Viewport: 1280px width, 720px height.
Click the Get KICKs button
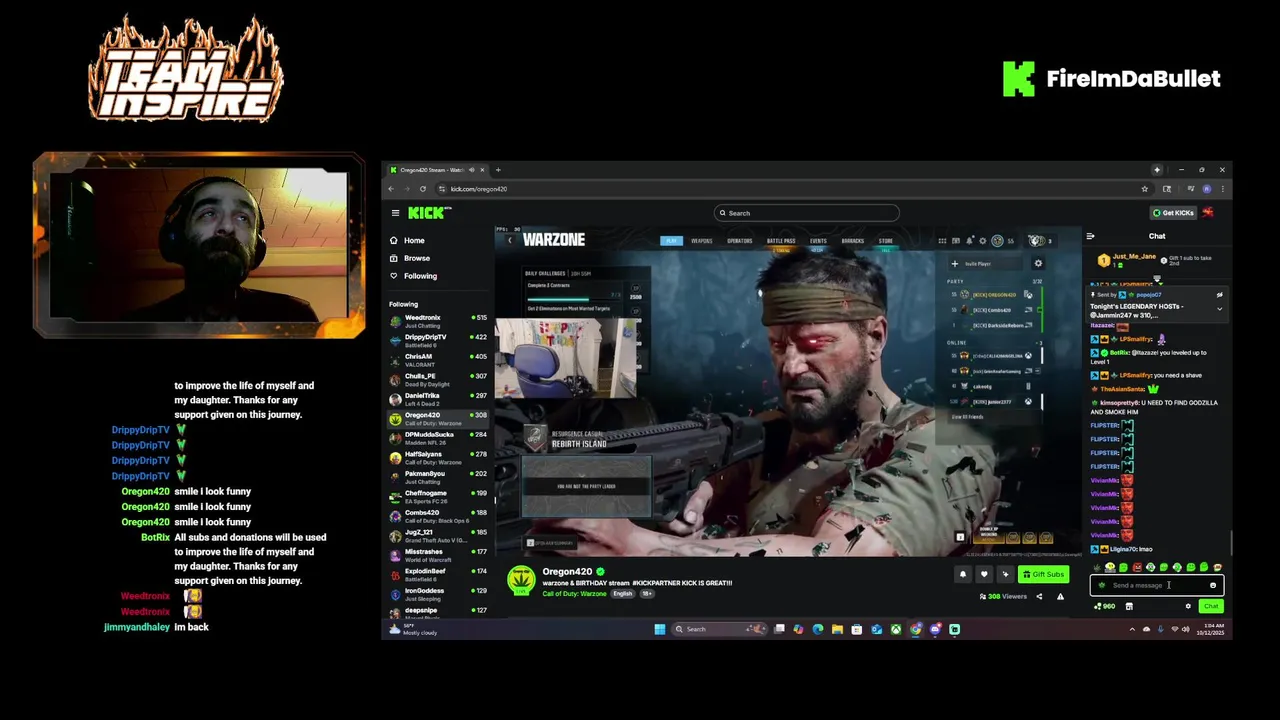[1173, 213]
